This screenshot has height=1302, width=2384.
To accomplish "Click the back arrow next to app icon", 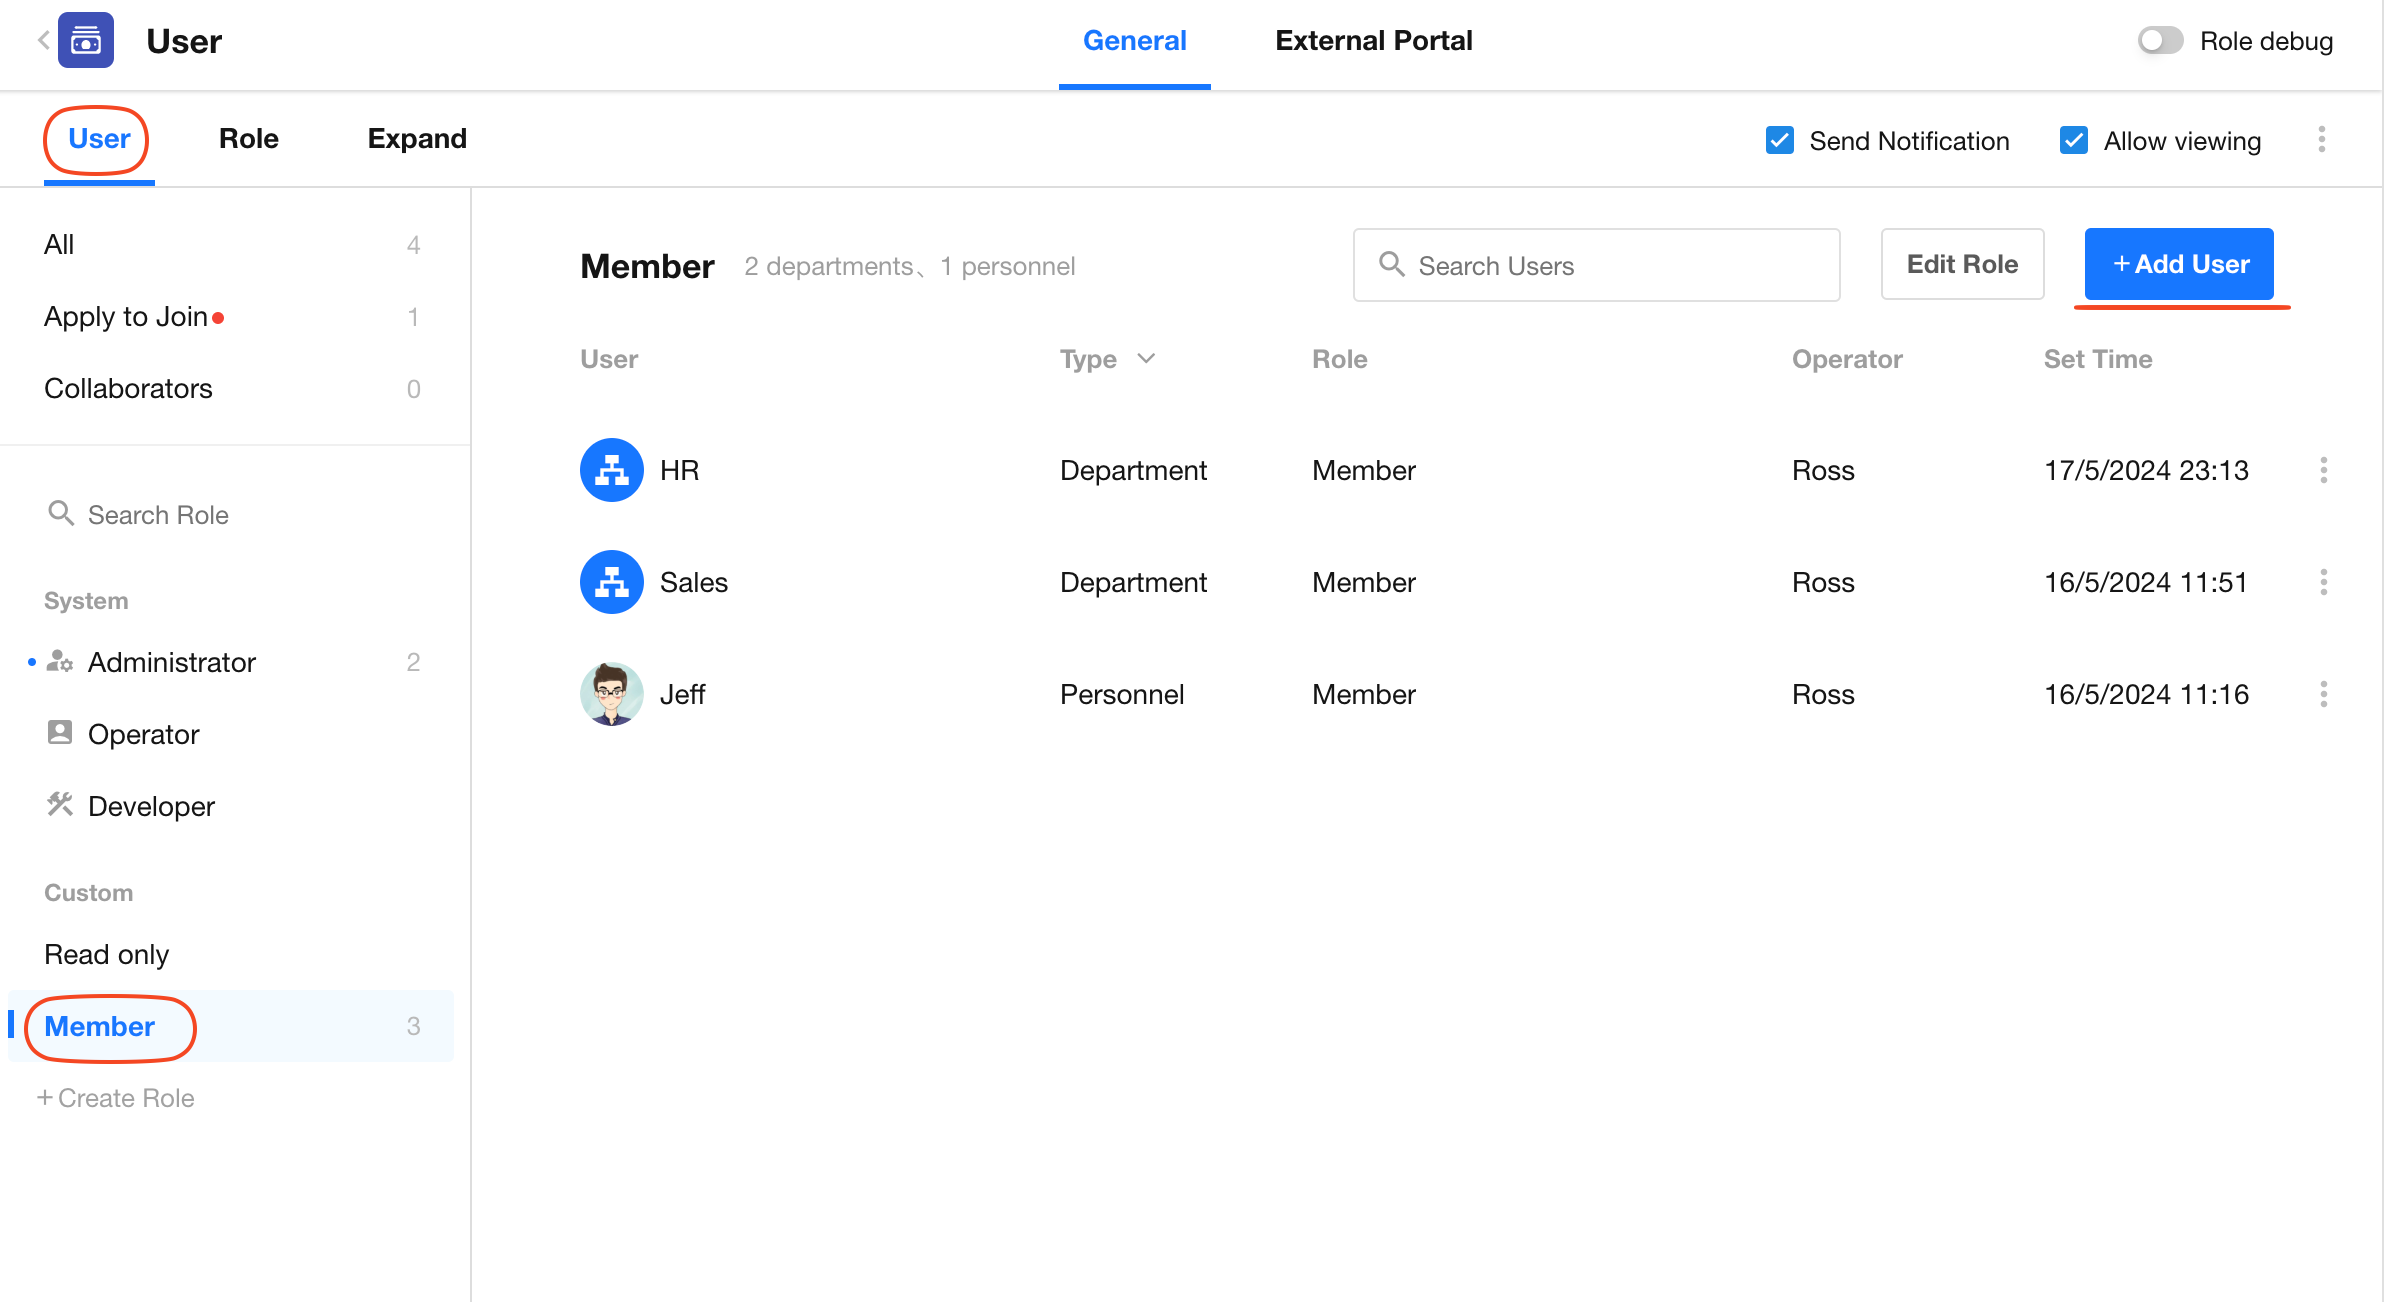I will (x=43, y=40).
